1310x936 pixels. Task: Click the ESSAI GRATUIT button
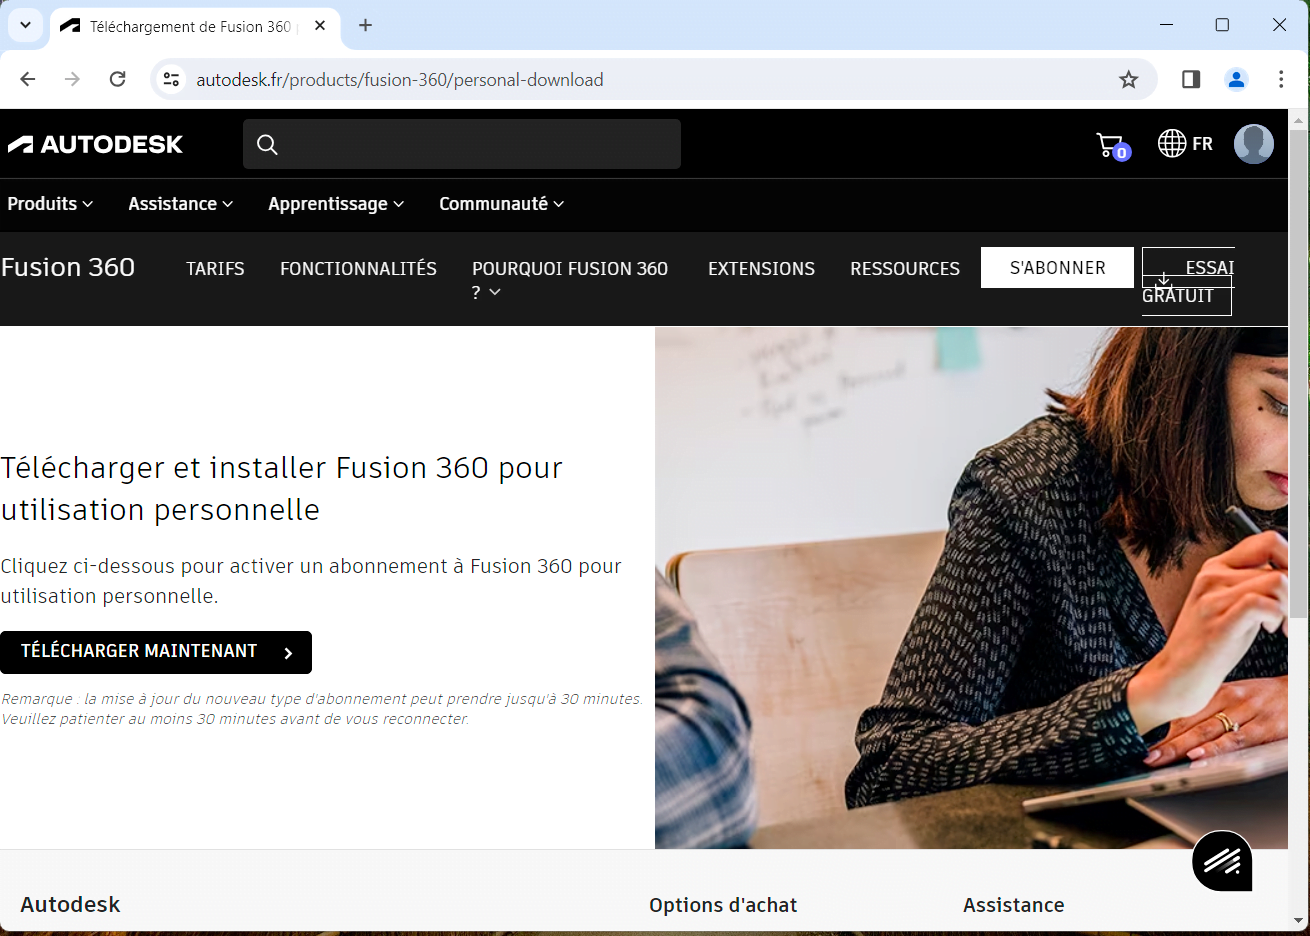pyautogui.click(x=1188, y=281)
